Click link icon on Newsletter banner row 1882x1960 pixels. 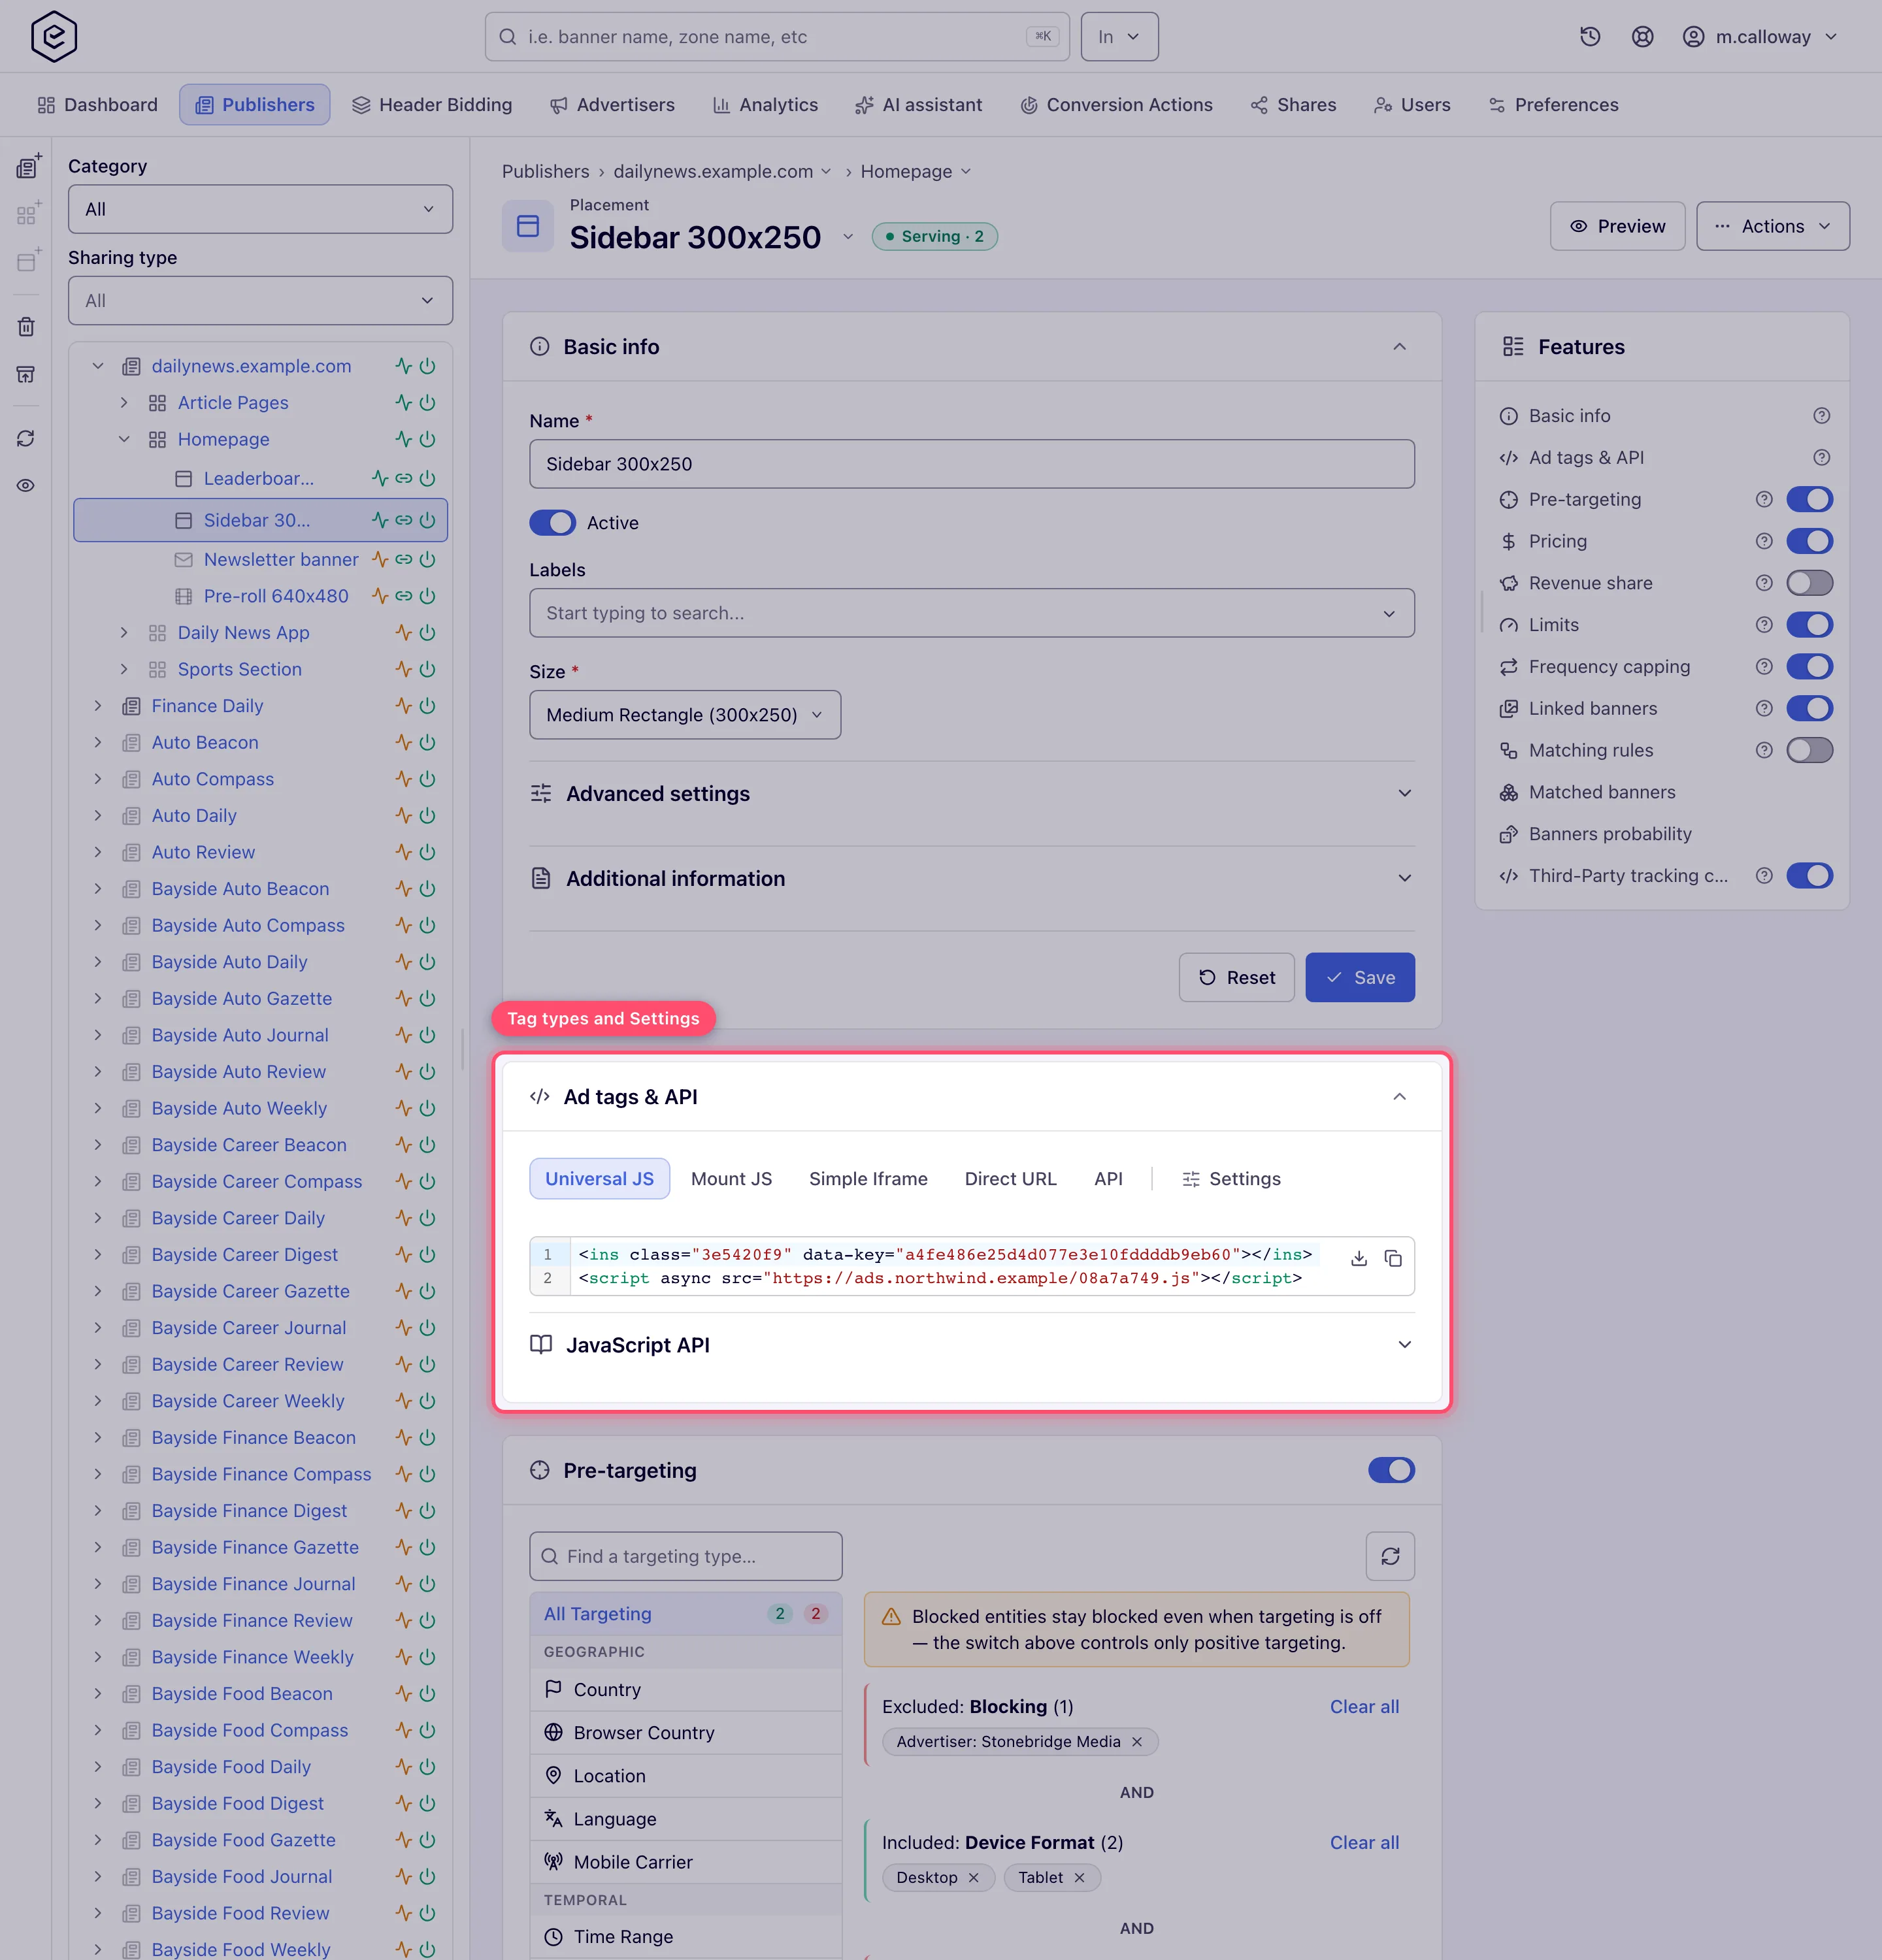click(x=404, y=559)
